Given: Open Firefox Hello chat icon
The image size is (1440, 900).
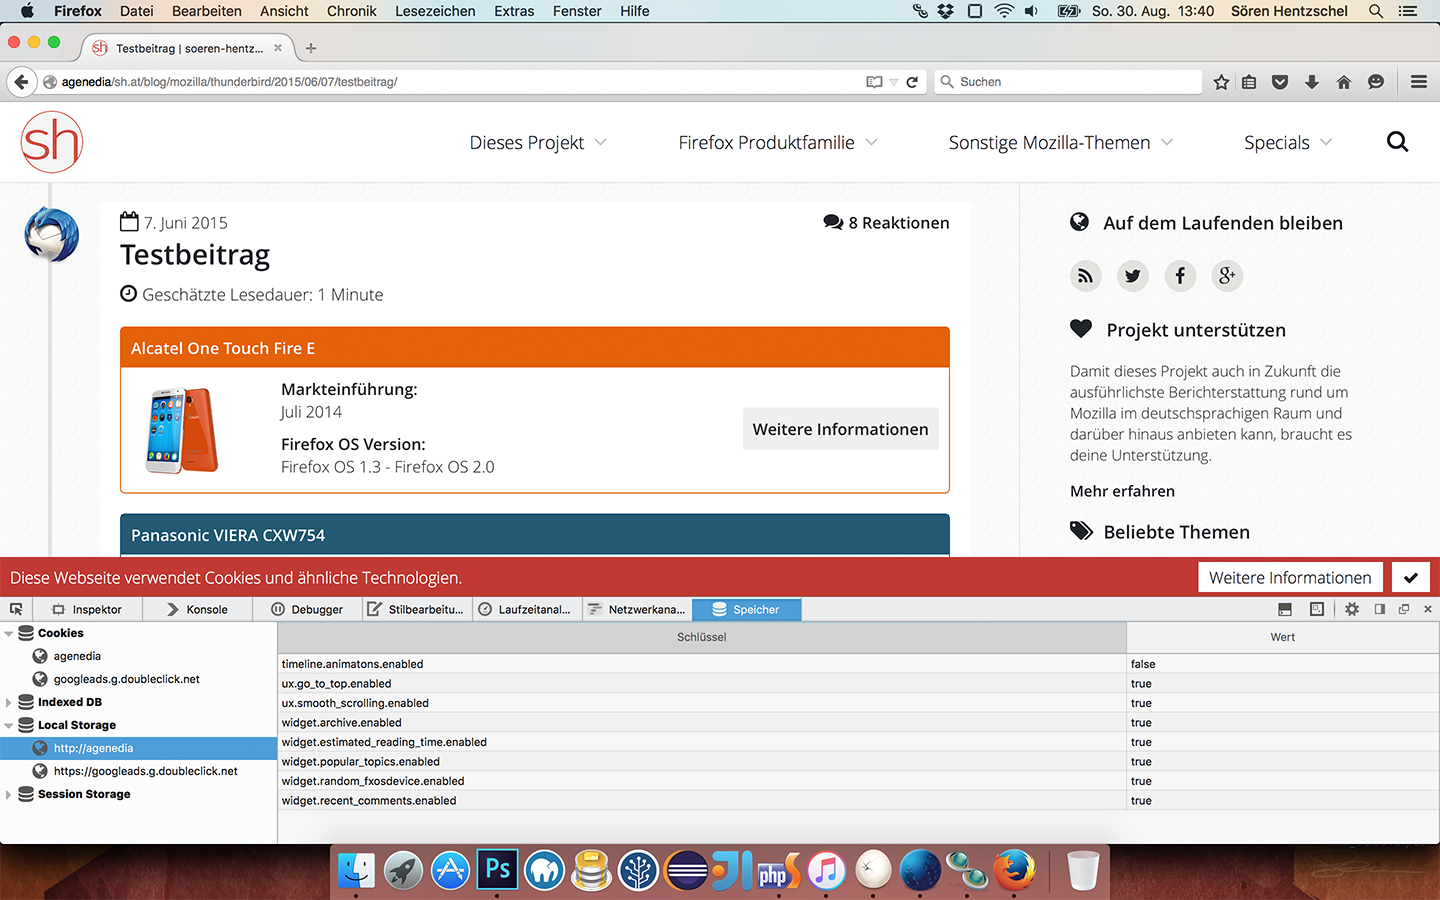Looking at the screenshot, I should (1376, 82).
